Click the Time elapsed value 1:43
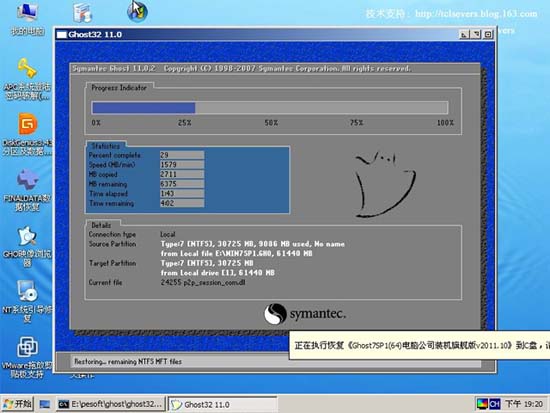550x413 pixels. pyautogui.click(x=182, y=193)
